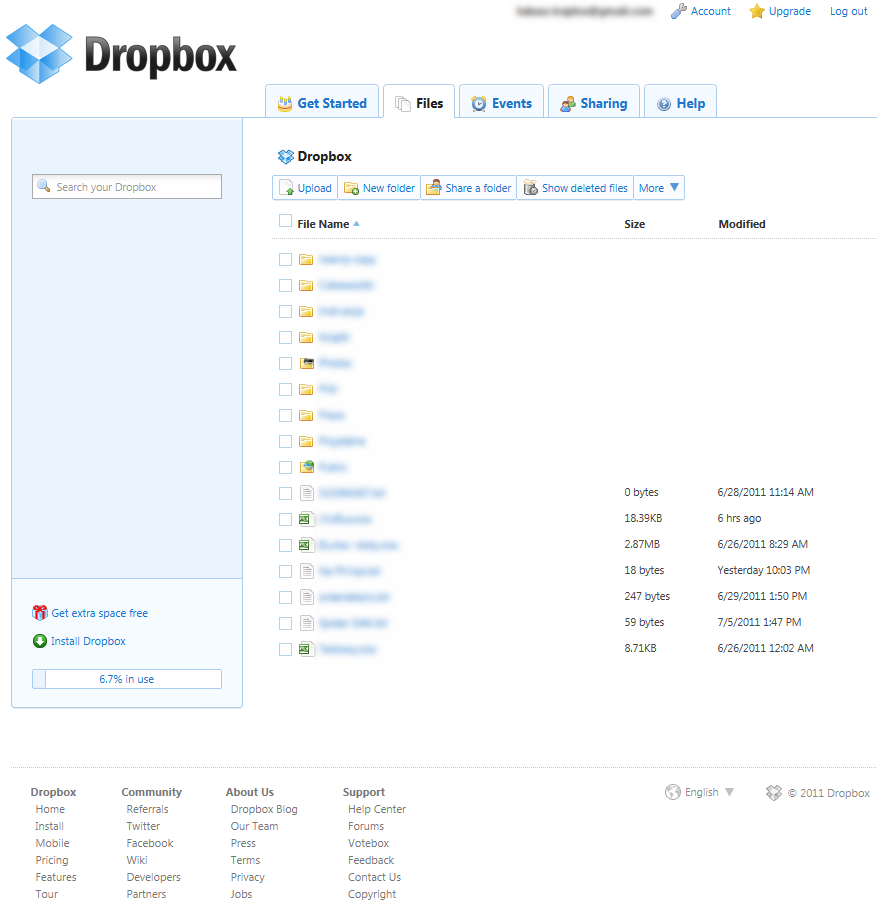Click the Share a folder icon

pyautogui.click(x=434, y=187)
